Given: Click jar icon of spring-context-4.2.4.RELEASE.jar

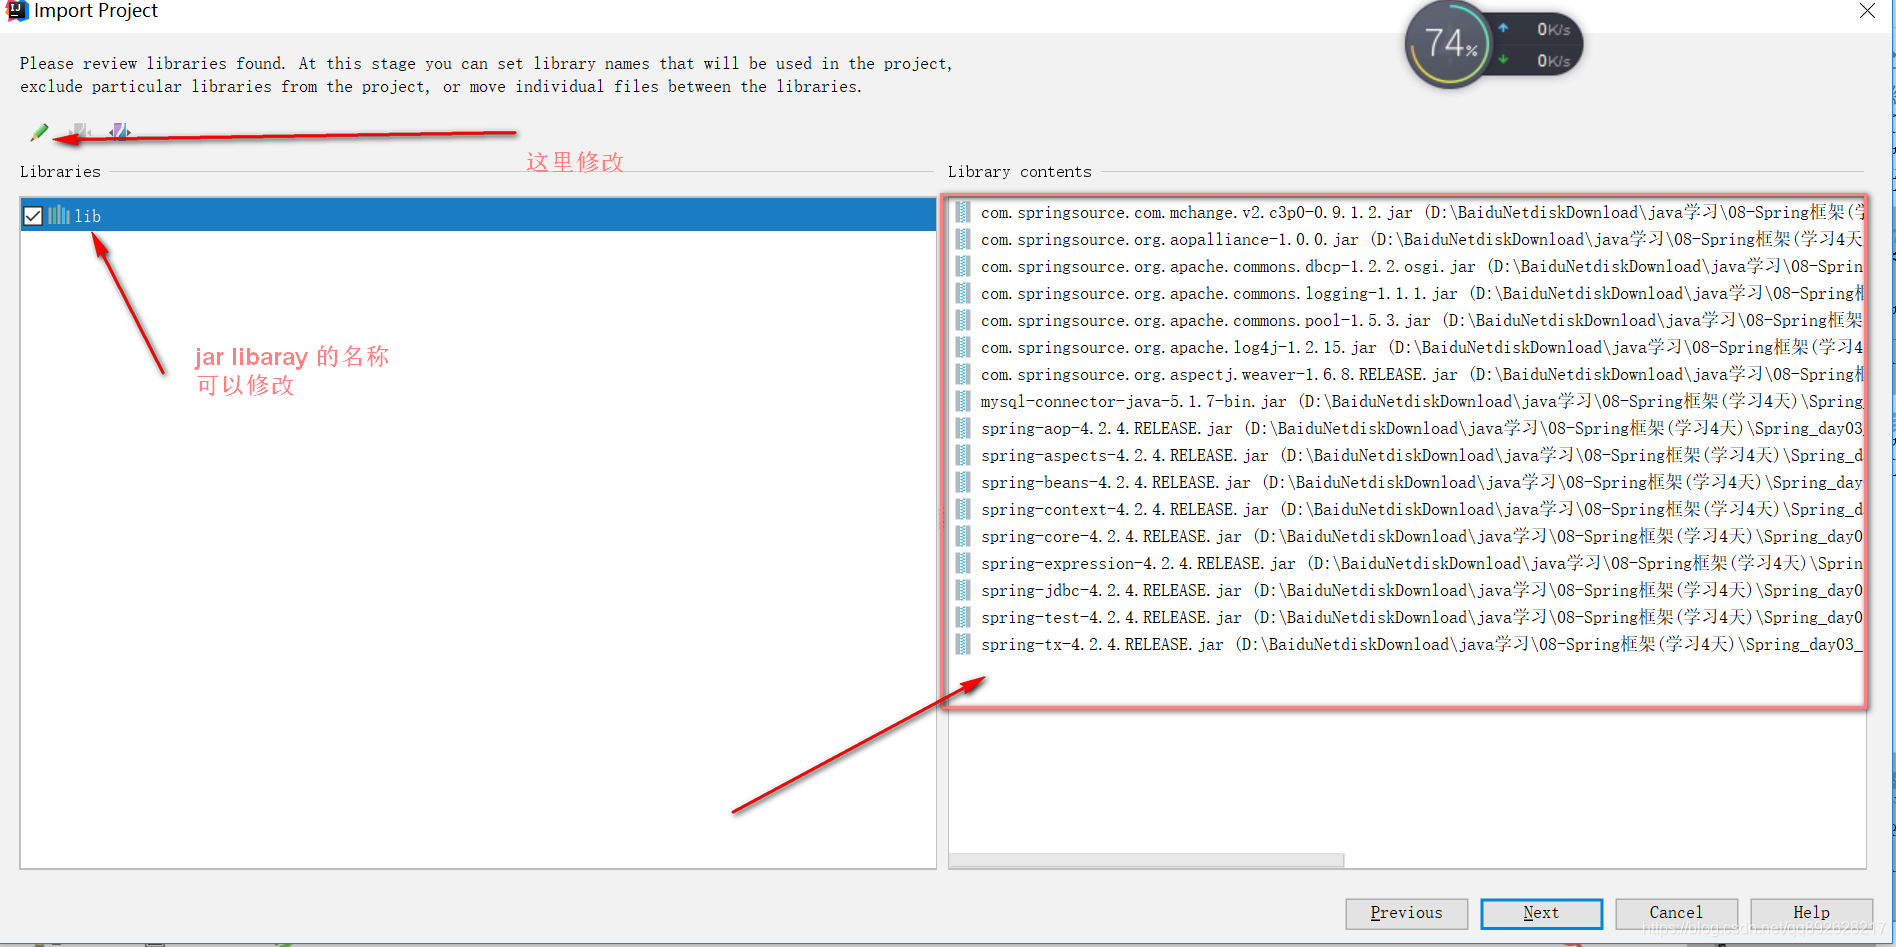Looking at the screenshot, I should [x=963, y=509].
